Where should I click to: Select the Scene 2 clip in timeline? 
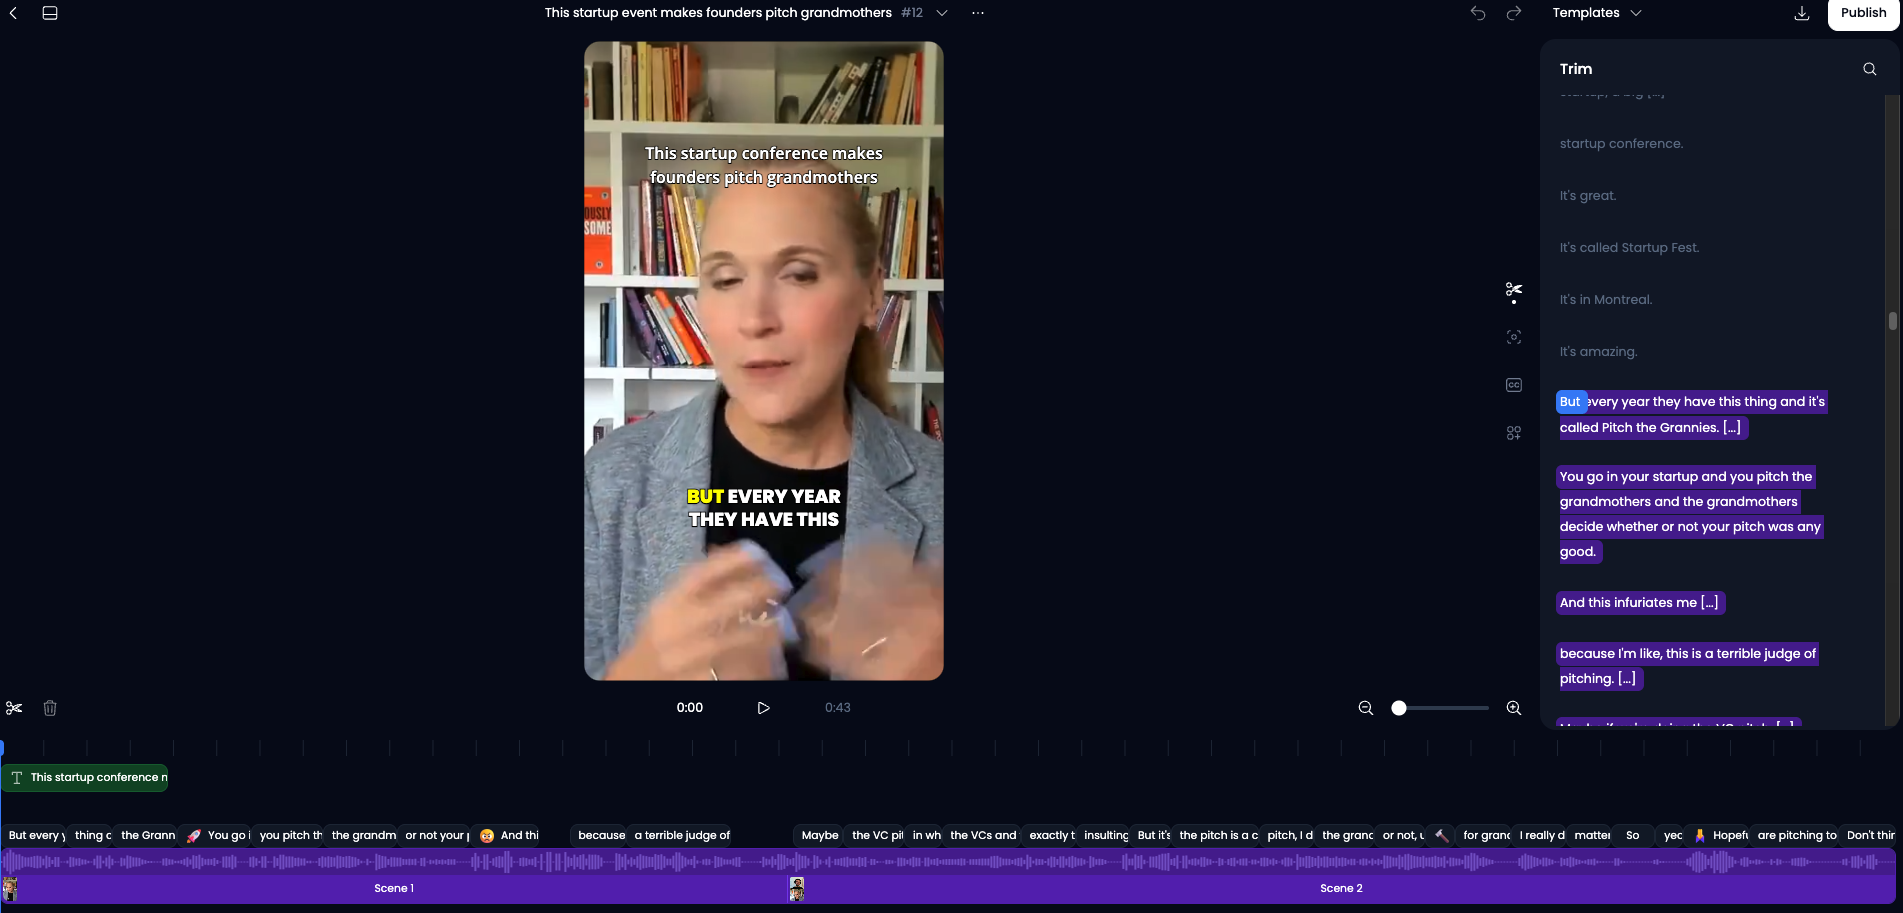pyautogui.click(x=1341, y=888)
